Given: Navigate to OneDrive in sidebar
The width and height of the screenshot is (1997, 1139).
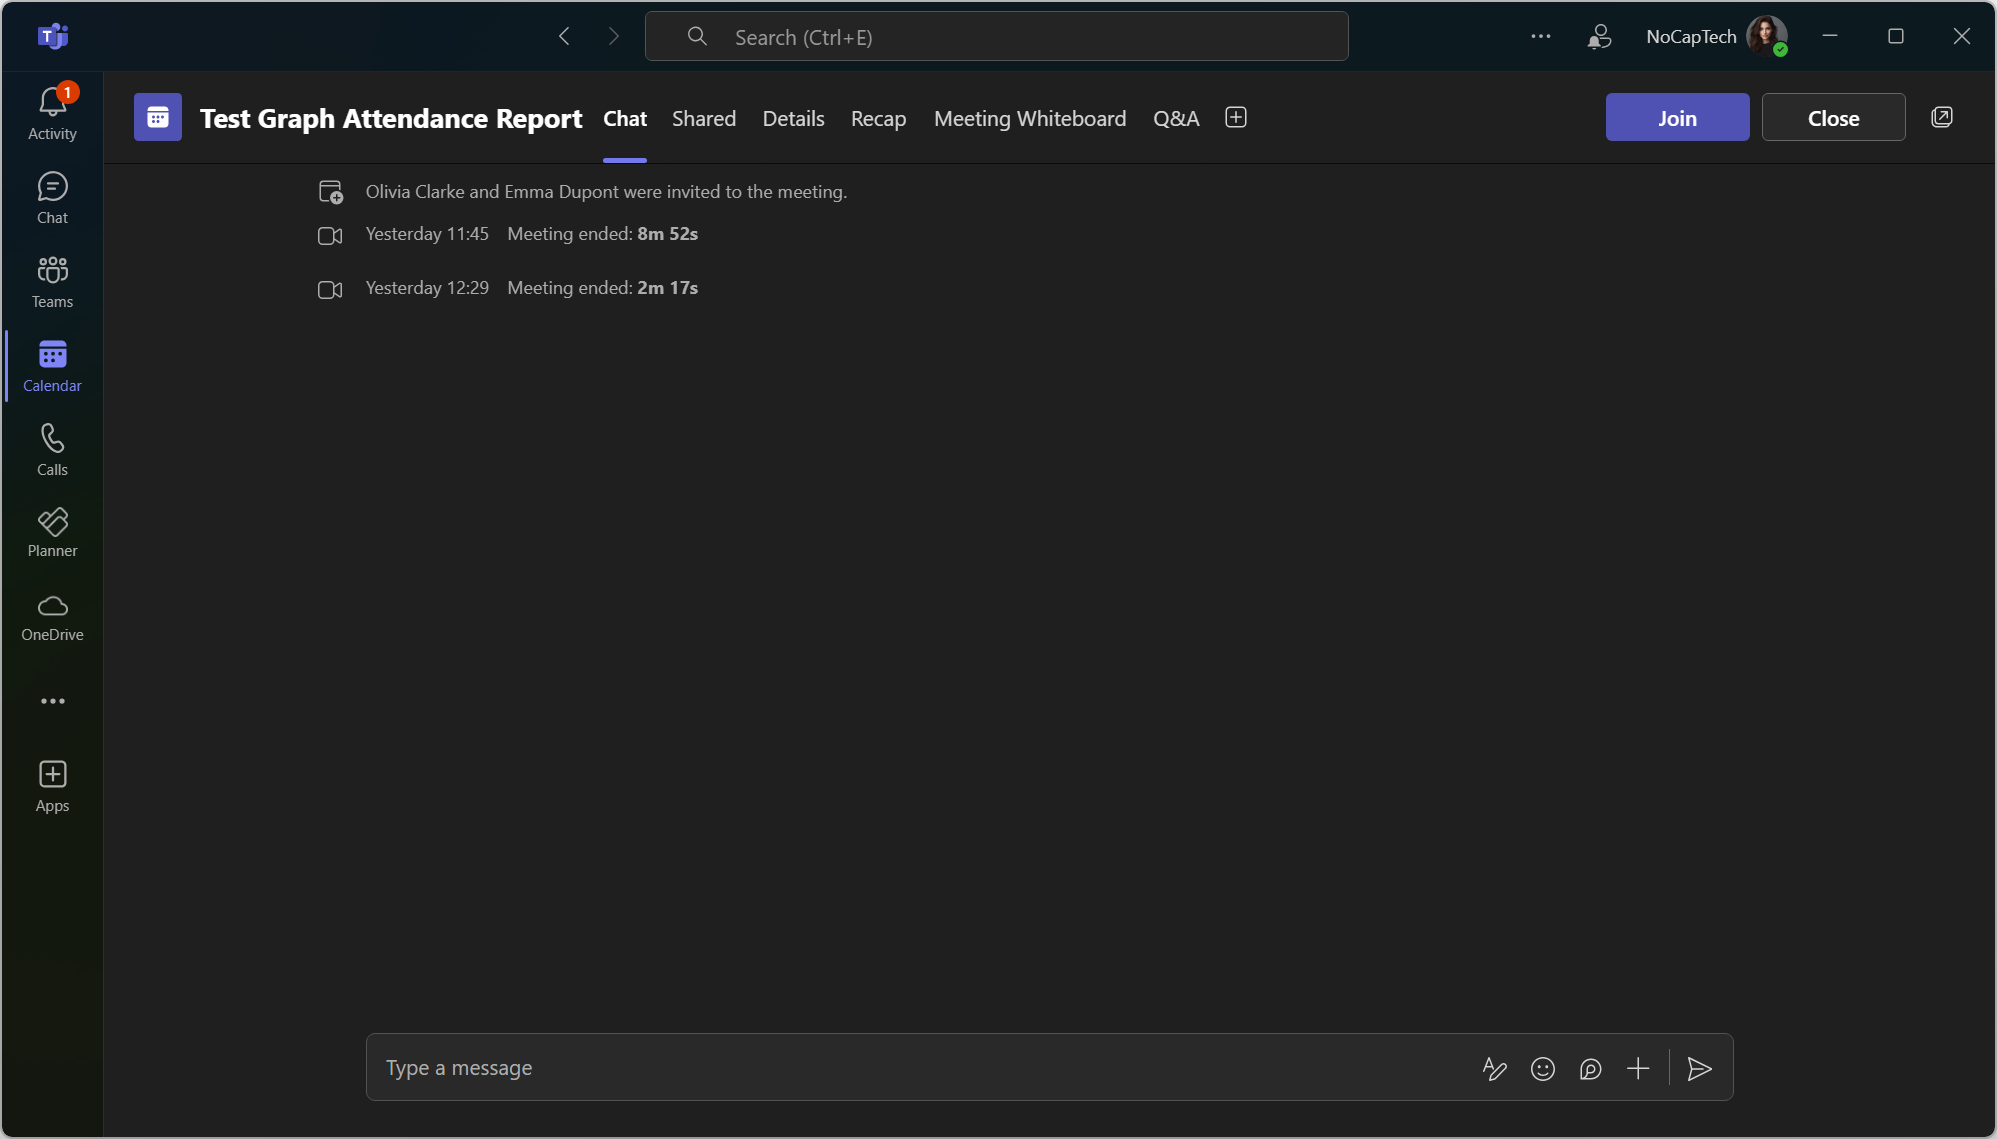Looking at the screenshot, I should pos(52,618).
